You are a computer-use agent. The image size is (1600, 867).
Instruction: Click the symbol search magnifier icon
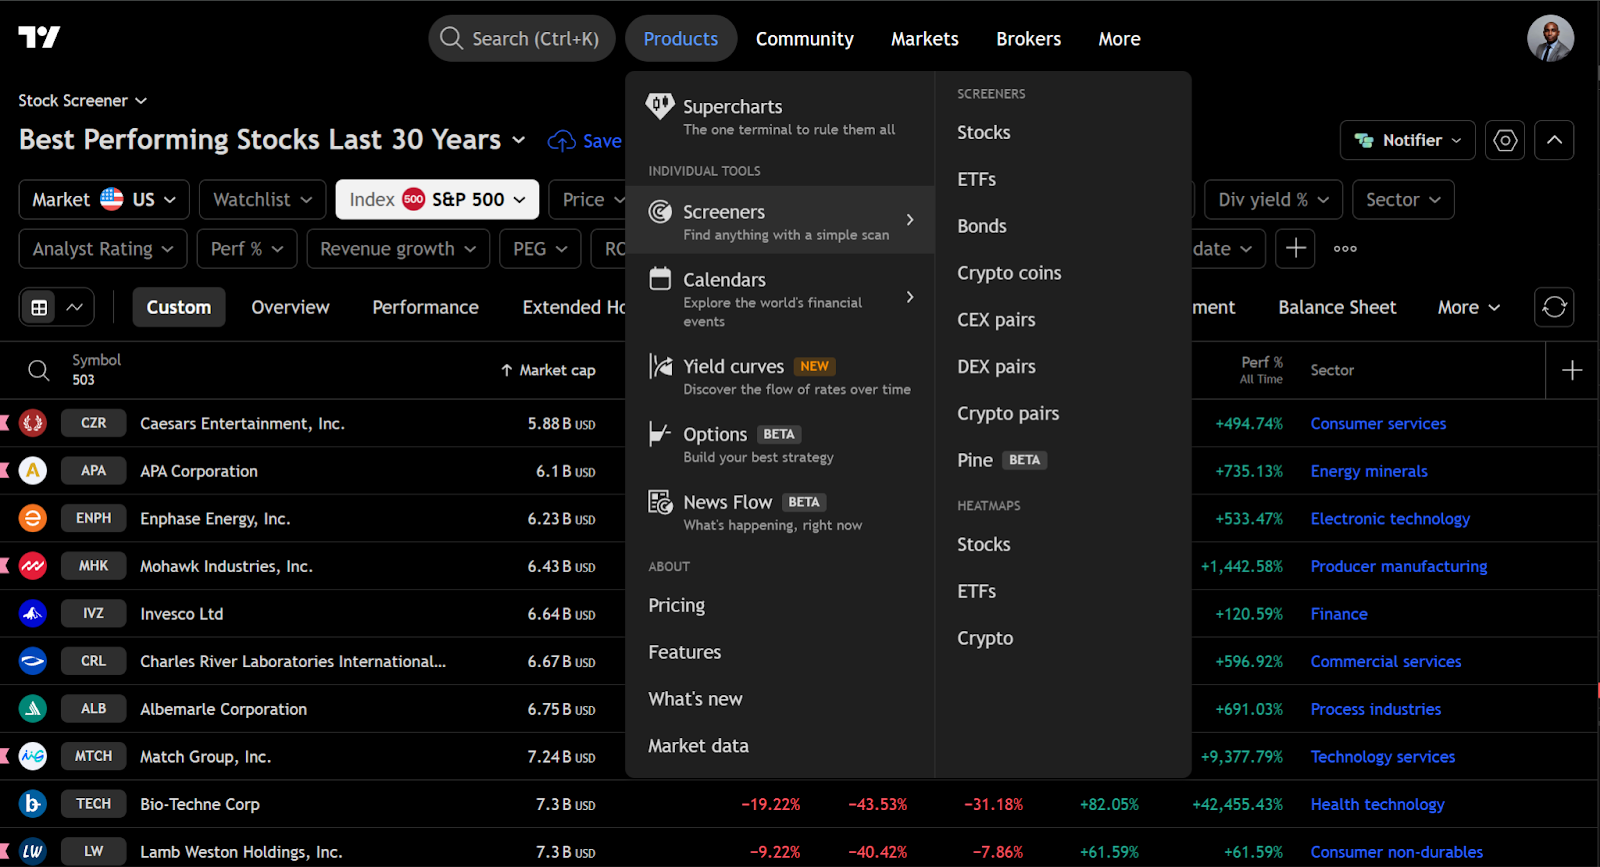(38, 370)
